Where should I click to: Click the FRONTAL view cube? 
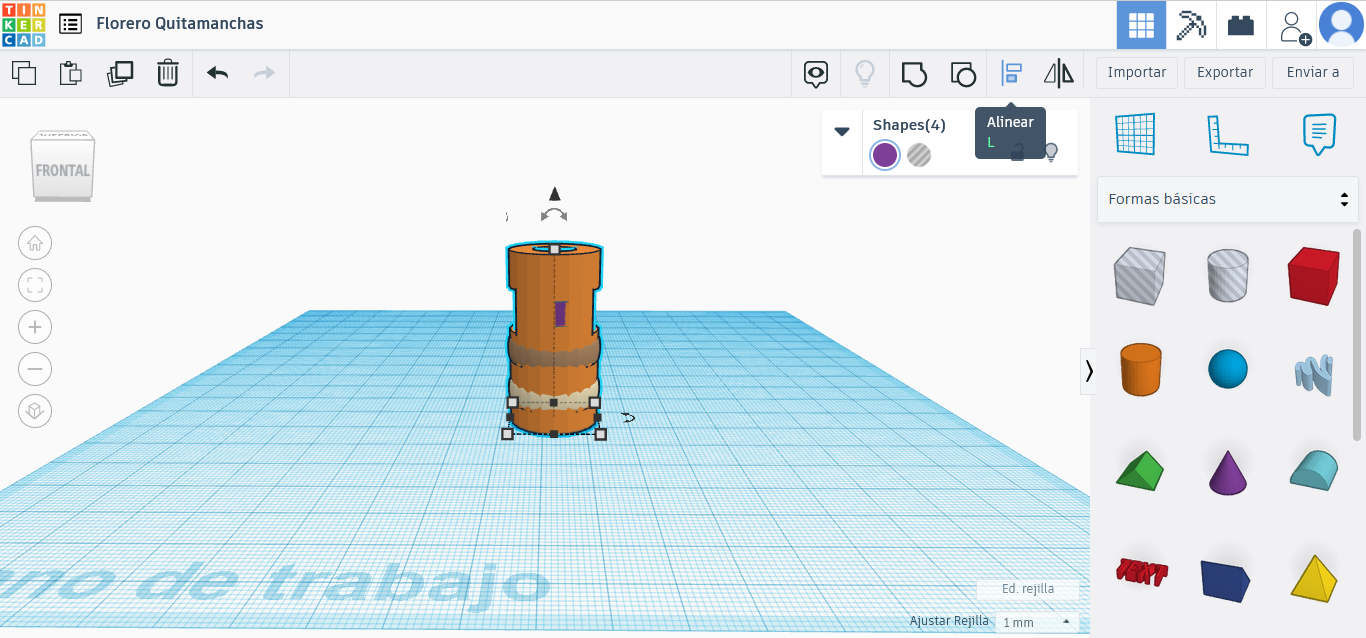tap(62, 170)
